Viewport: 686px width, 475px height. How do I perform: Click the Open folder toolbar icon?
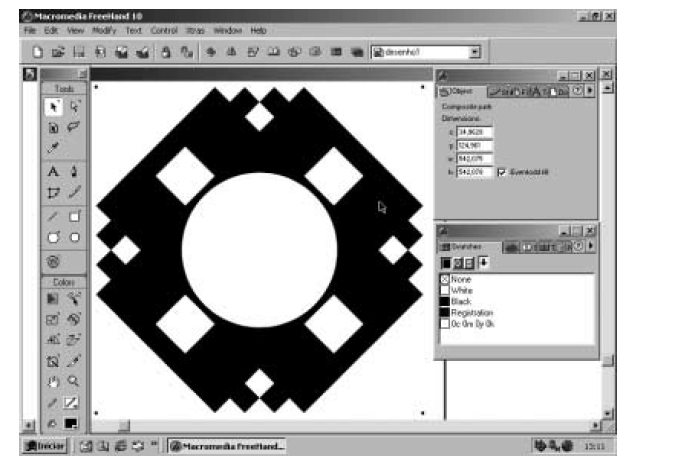pos(58,51)
